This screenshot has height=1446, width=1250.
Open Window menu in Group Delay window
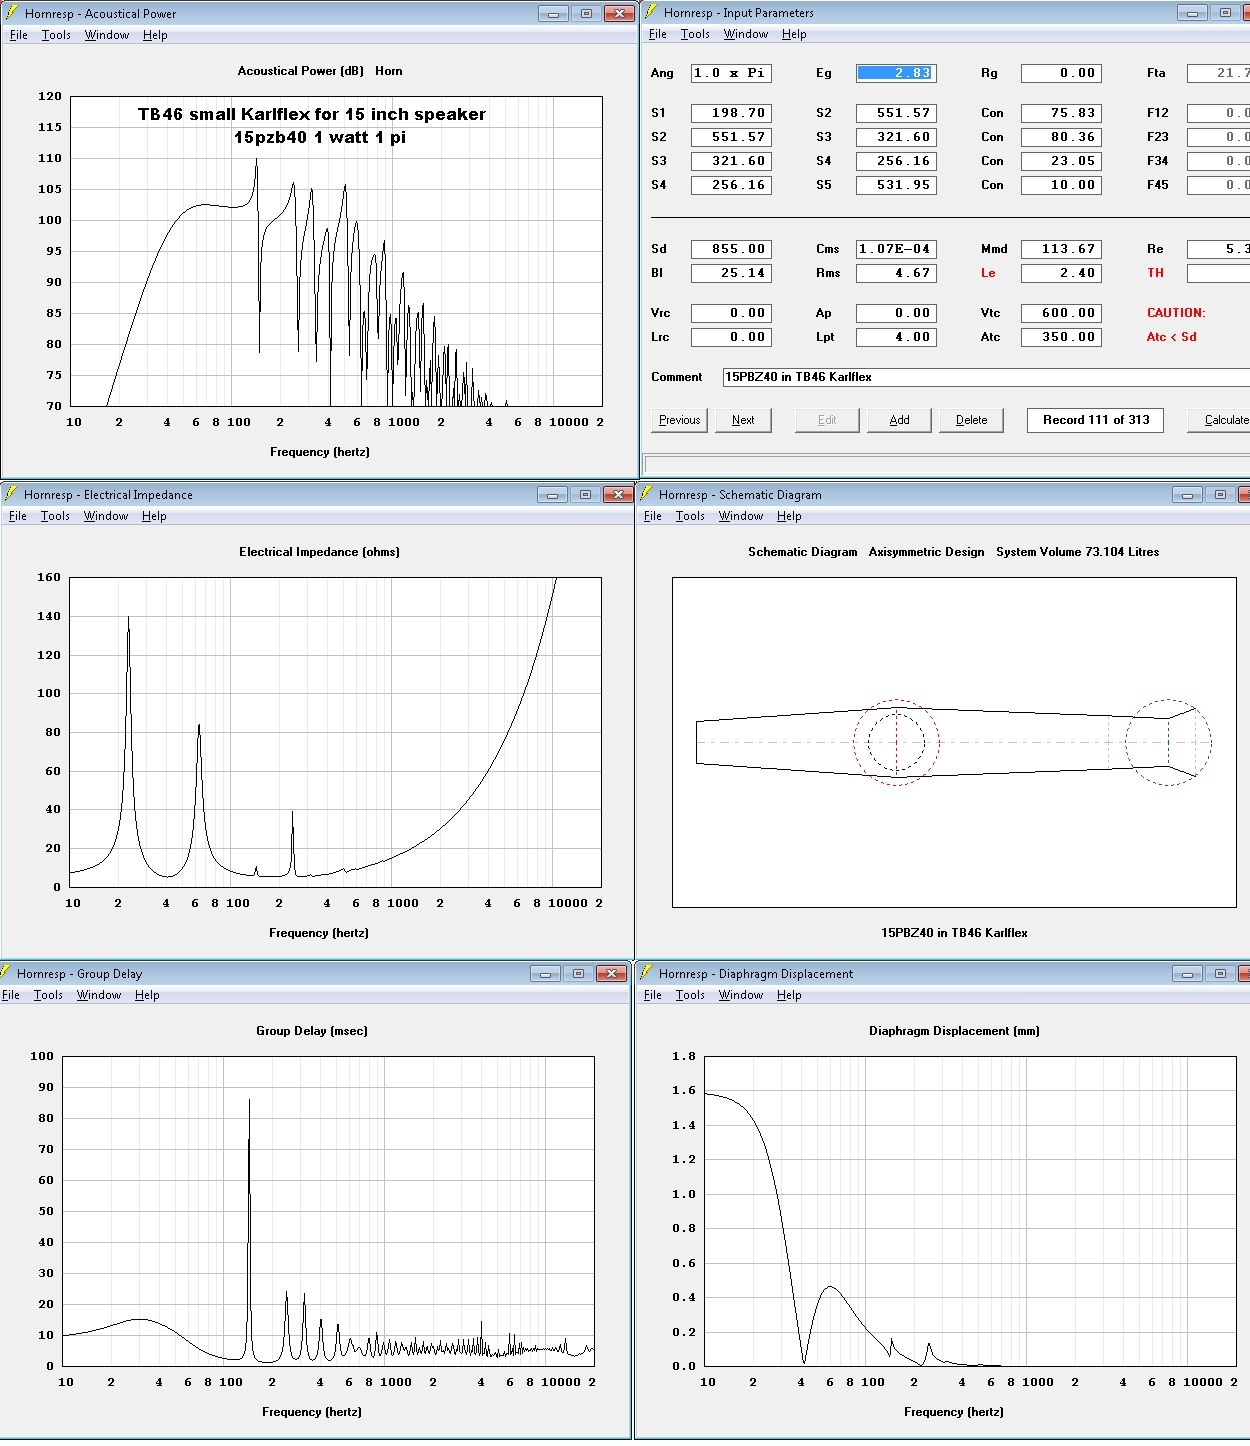click(x=99, y=995)
